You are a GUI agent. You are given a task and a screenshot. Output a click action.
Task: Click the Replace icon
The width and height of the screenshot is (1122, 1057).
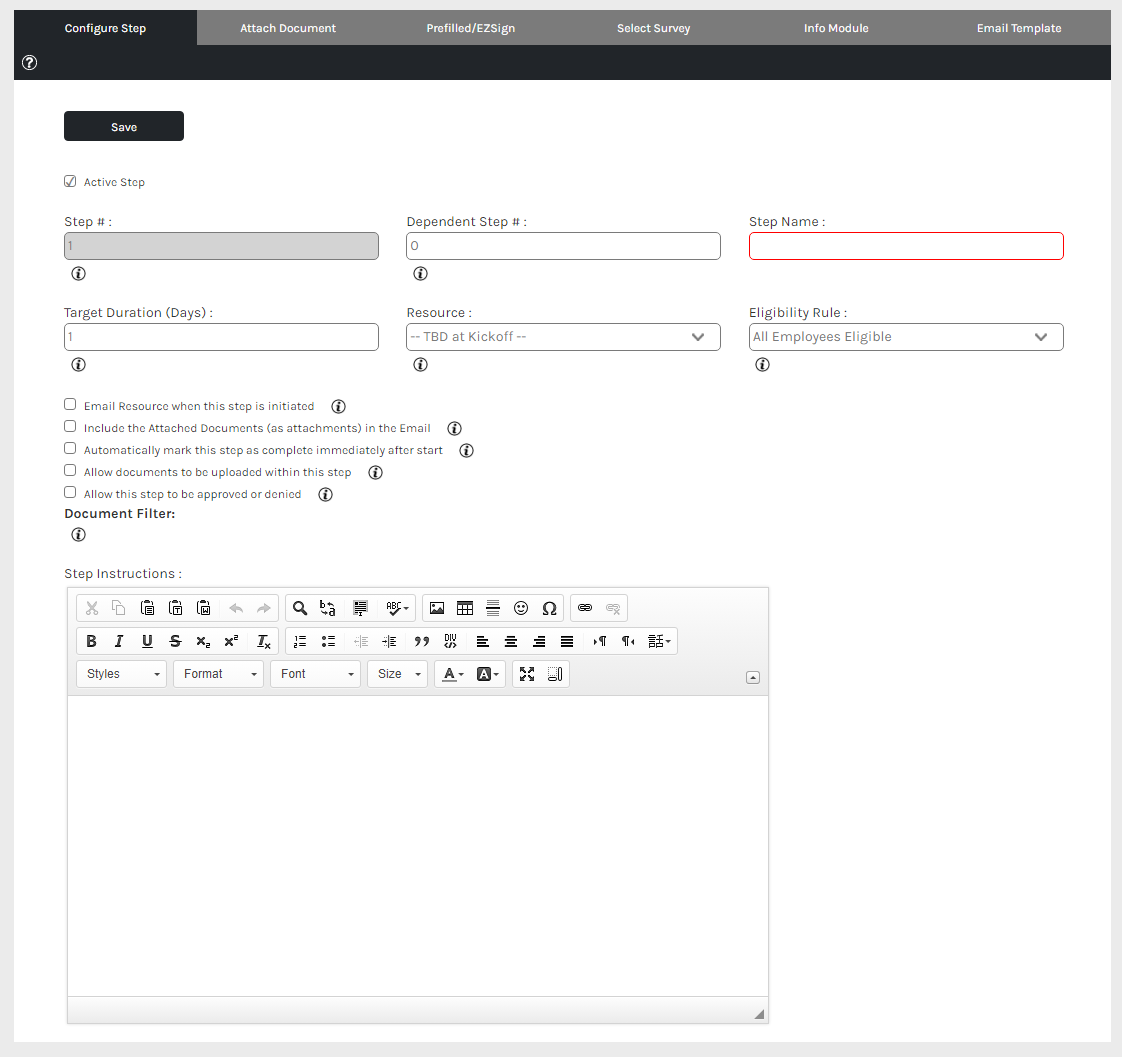(328, 608)
